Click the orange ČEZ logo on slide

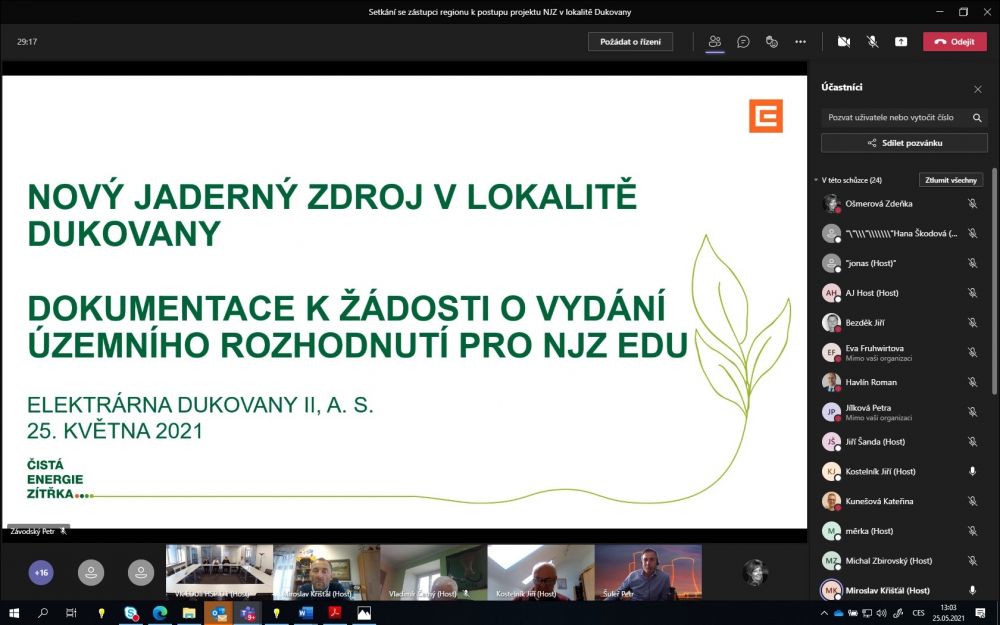[x=765, y=115]
